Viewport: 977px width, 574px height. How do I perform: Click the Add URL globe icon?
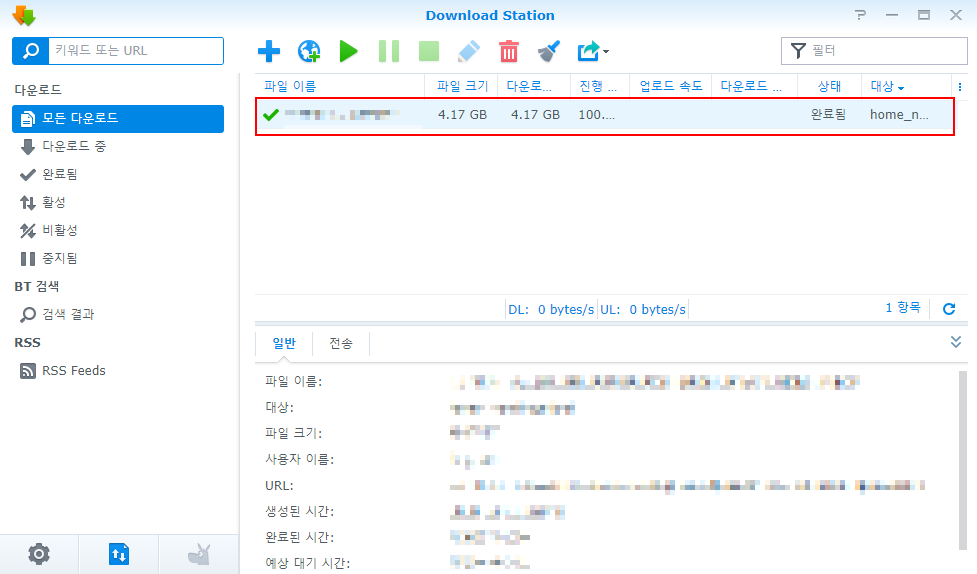pos(309,51)
